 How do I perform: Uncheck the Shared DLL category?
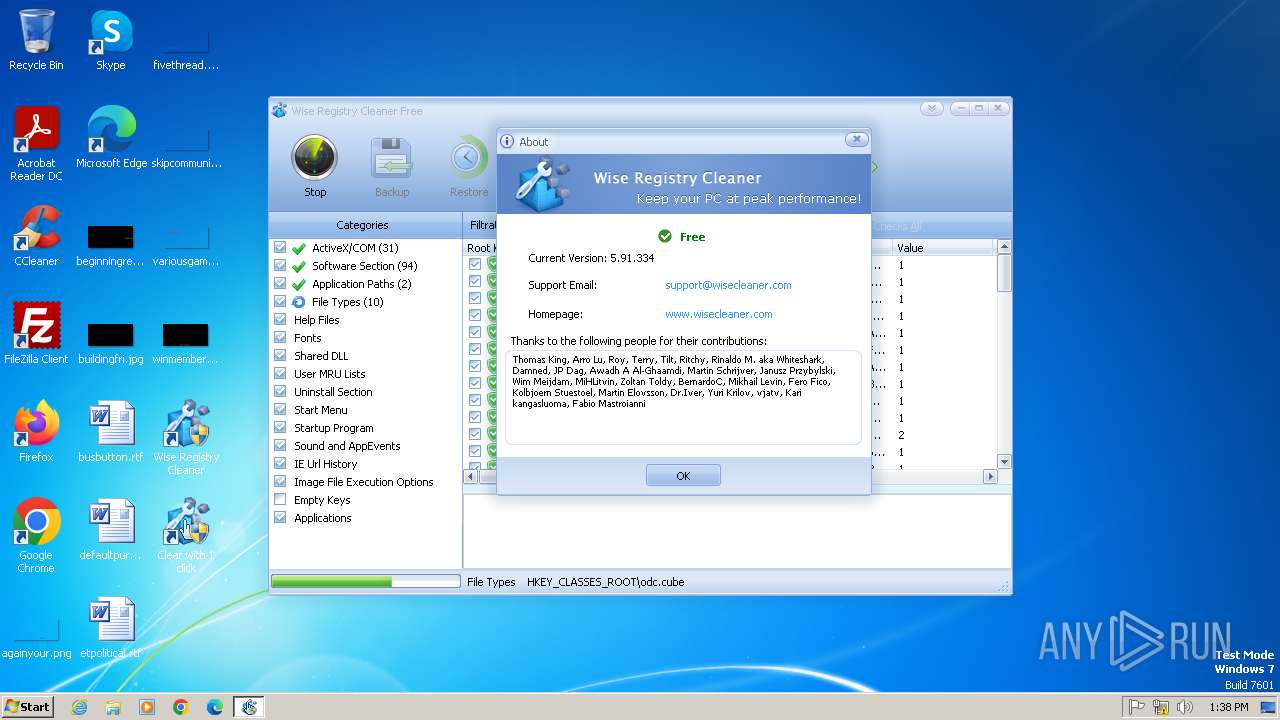point(280,356)
